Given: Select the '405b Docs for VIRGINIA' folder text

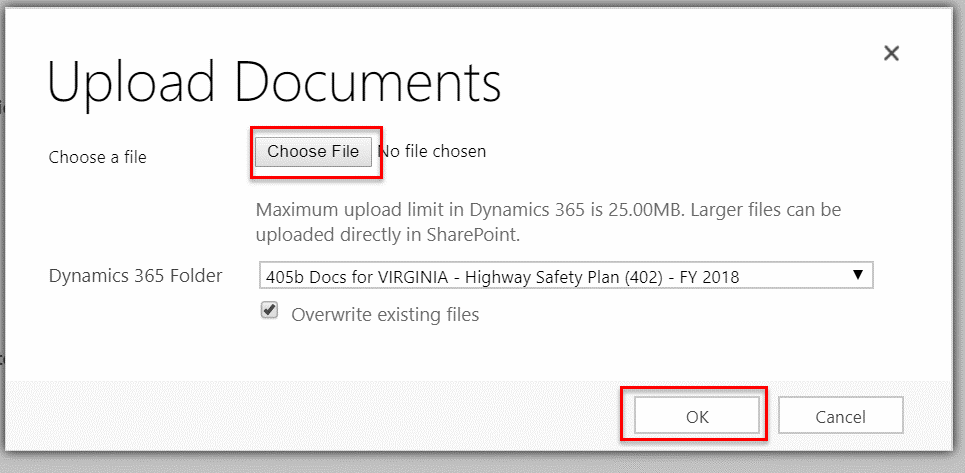Looking at the screenshot, I should [353, 277].
